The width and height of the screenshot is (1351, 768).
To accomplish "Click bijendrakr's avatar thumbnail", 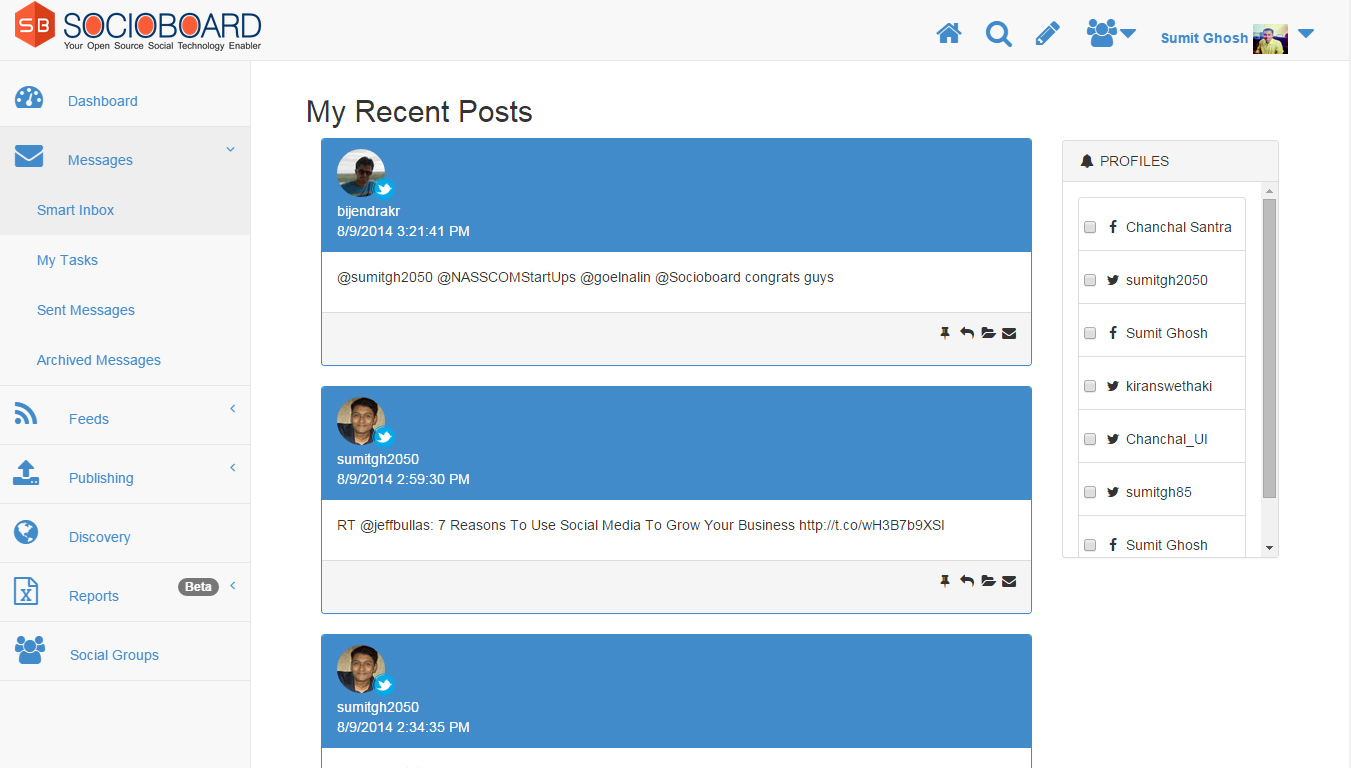I will coord(361,173).
